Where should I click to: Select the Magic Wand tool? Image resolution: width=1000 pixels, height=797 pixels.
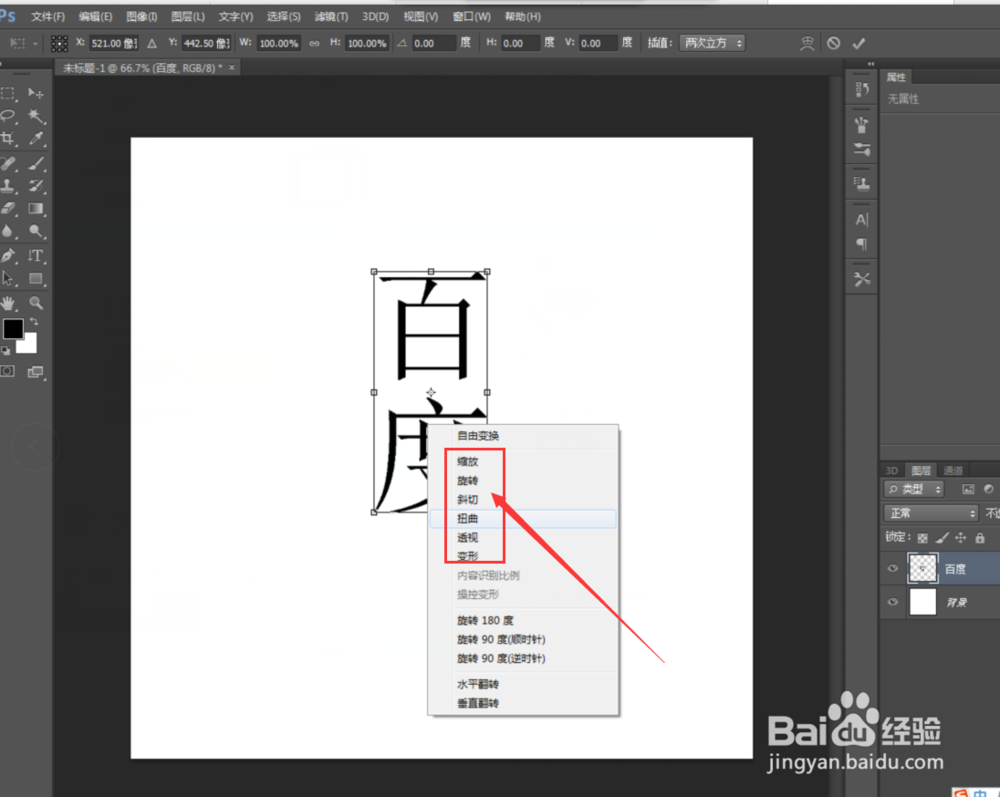point(36,116)
